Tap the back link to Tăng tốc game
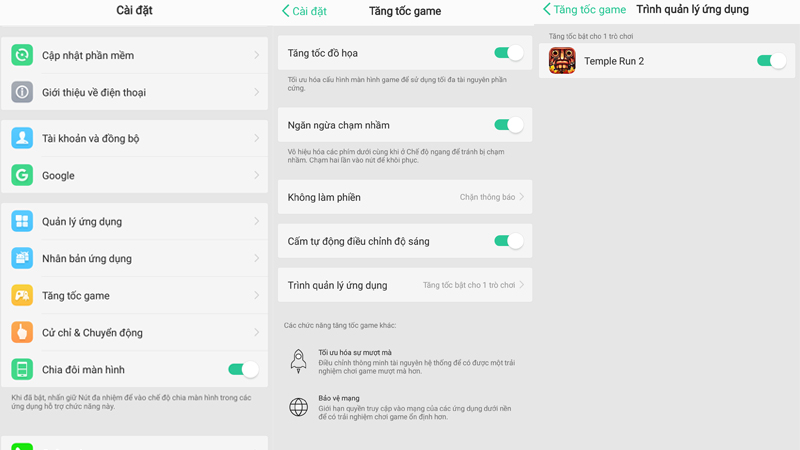 585,10
